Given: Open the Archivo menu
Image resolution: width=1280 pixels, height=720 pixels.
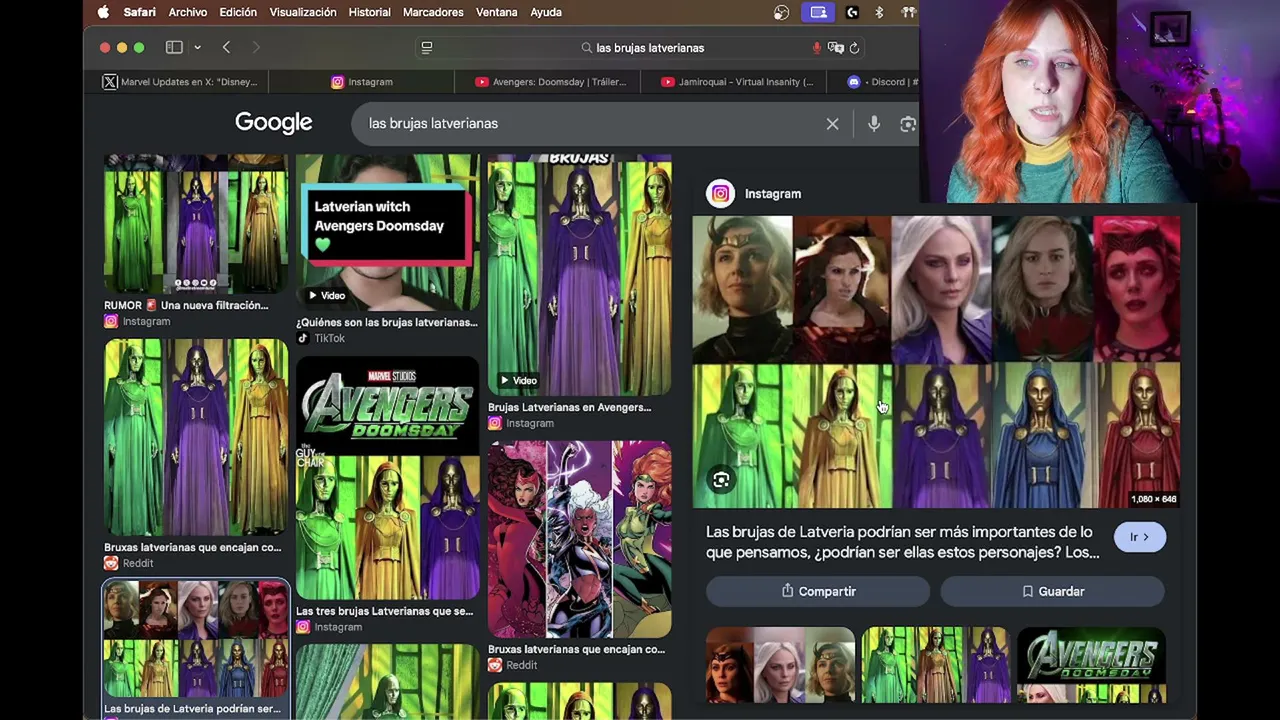Looking at the screenshot, I should pos(188,12).
